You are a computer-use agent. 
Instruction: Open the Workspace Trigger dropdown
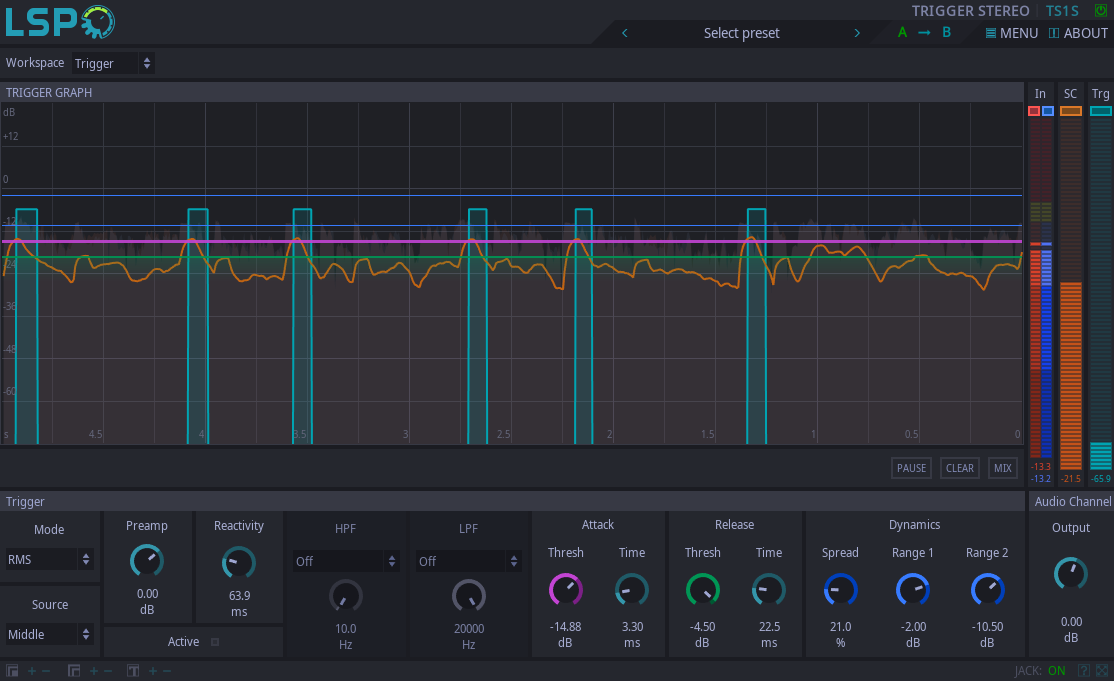(x=112, y=63)
